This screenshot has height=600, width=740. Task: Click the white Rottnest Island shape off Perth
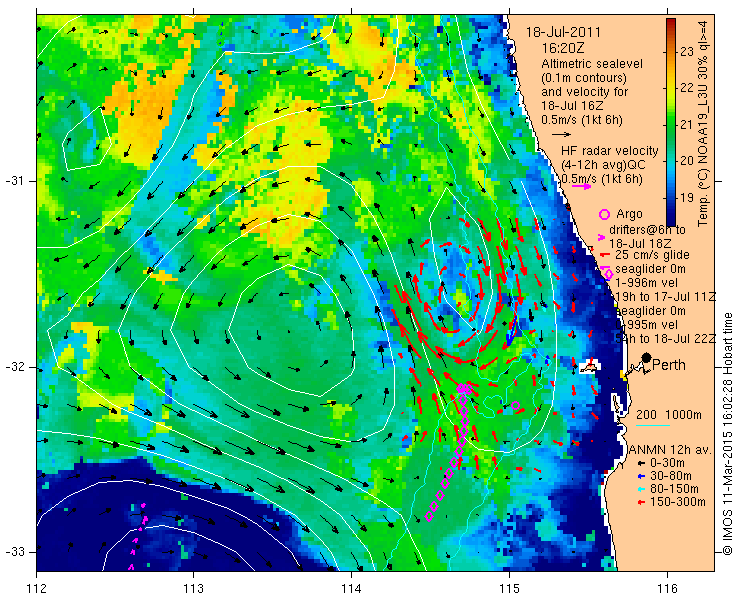tap(588, 366)
